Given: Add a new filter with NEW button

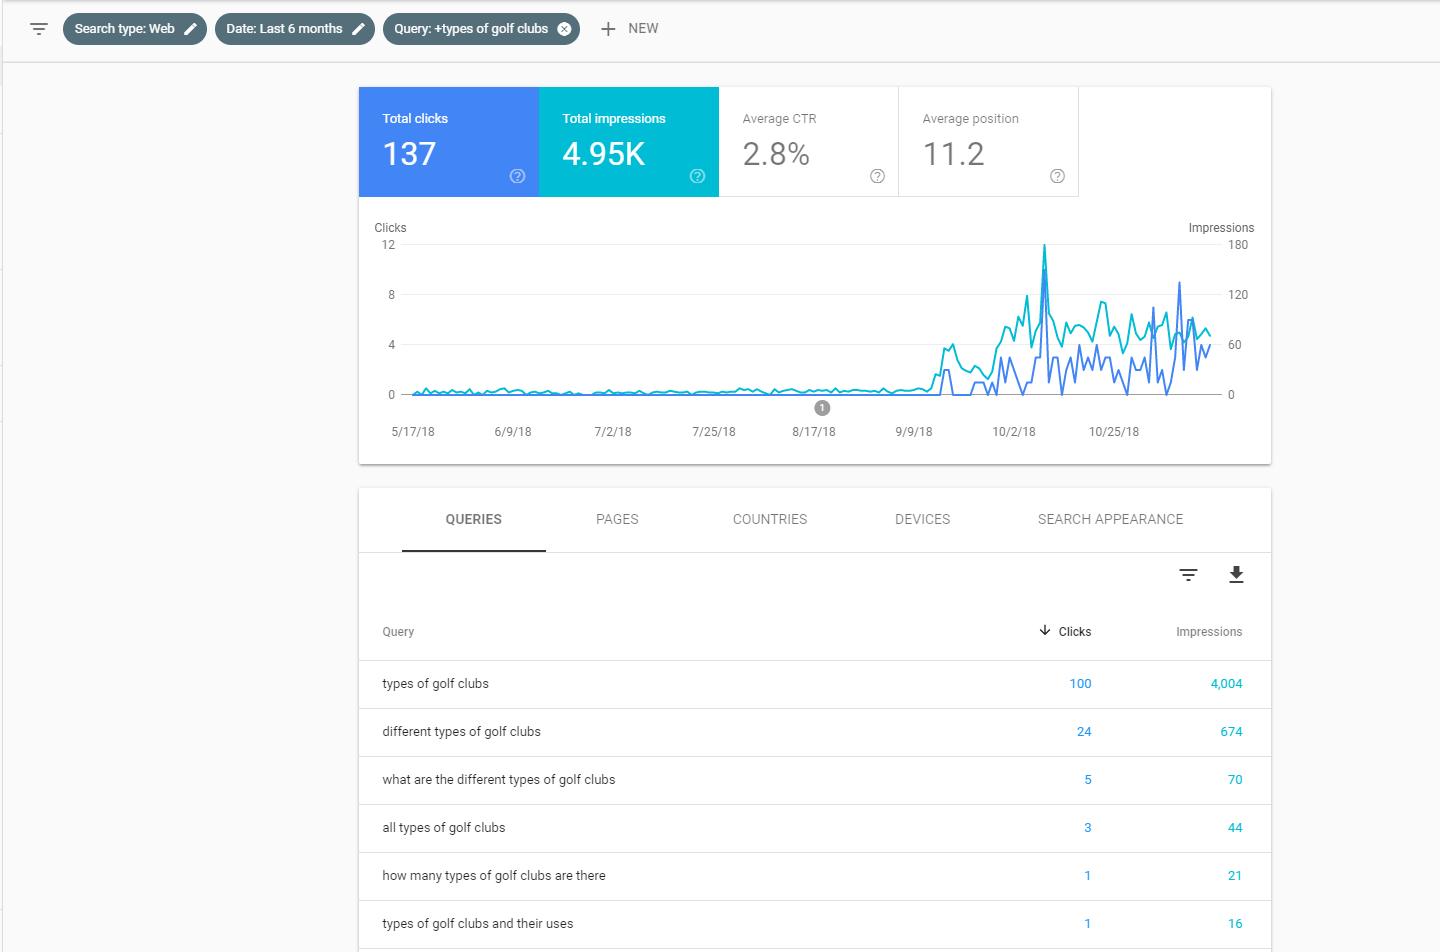Looking at the screenshot, I should [x=629, y=29].
